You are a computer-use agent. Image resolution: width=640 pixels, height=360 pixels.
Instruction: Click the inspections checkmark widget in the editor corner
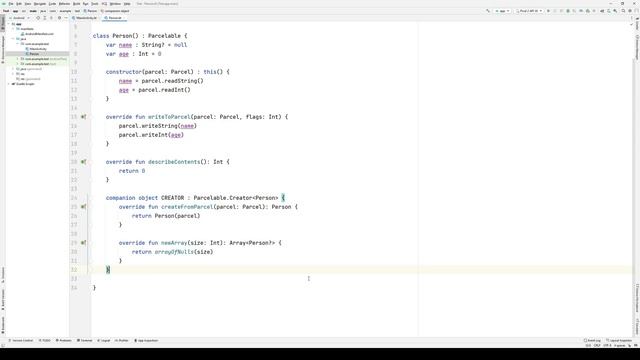[x=631, y=25]
